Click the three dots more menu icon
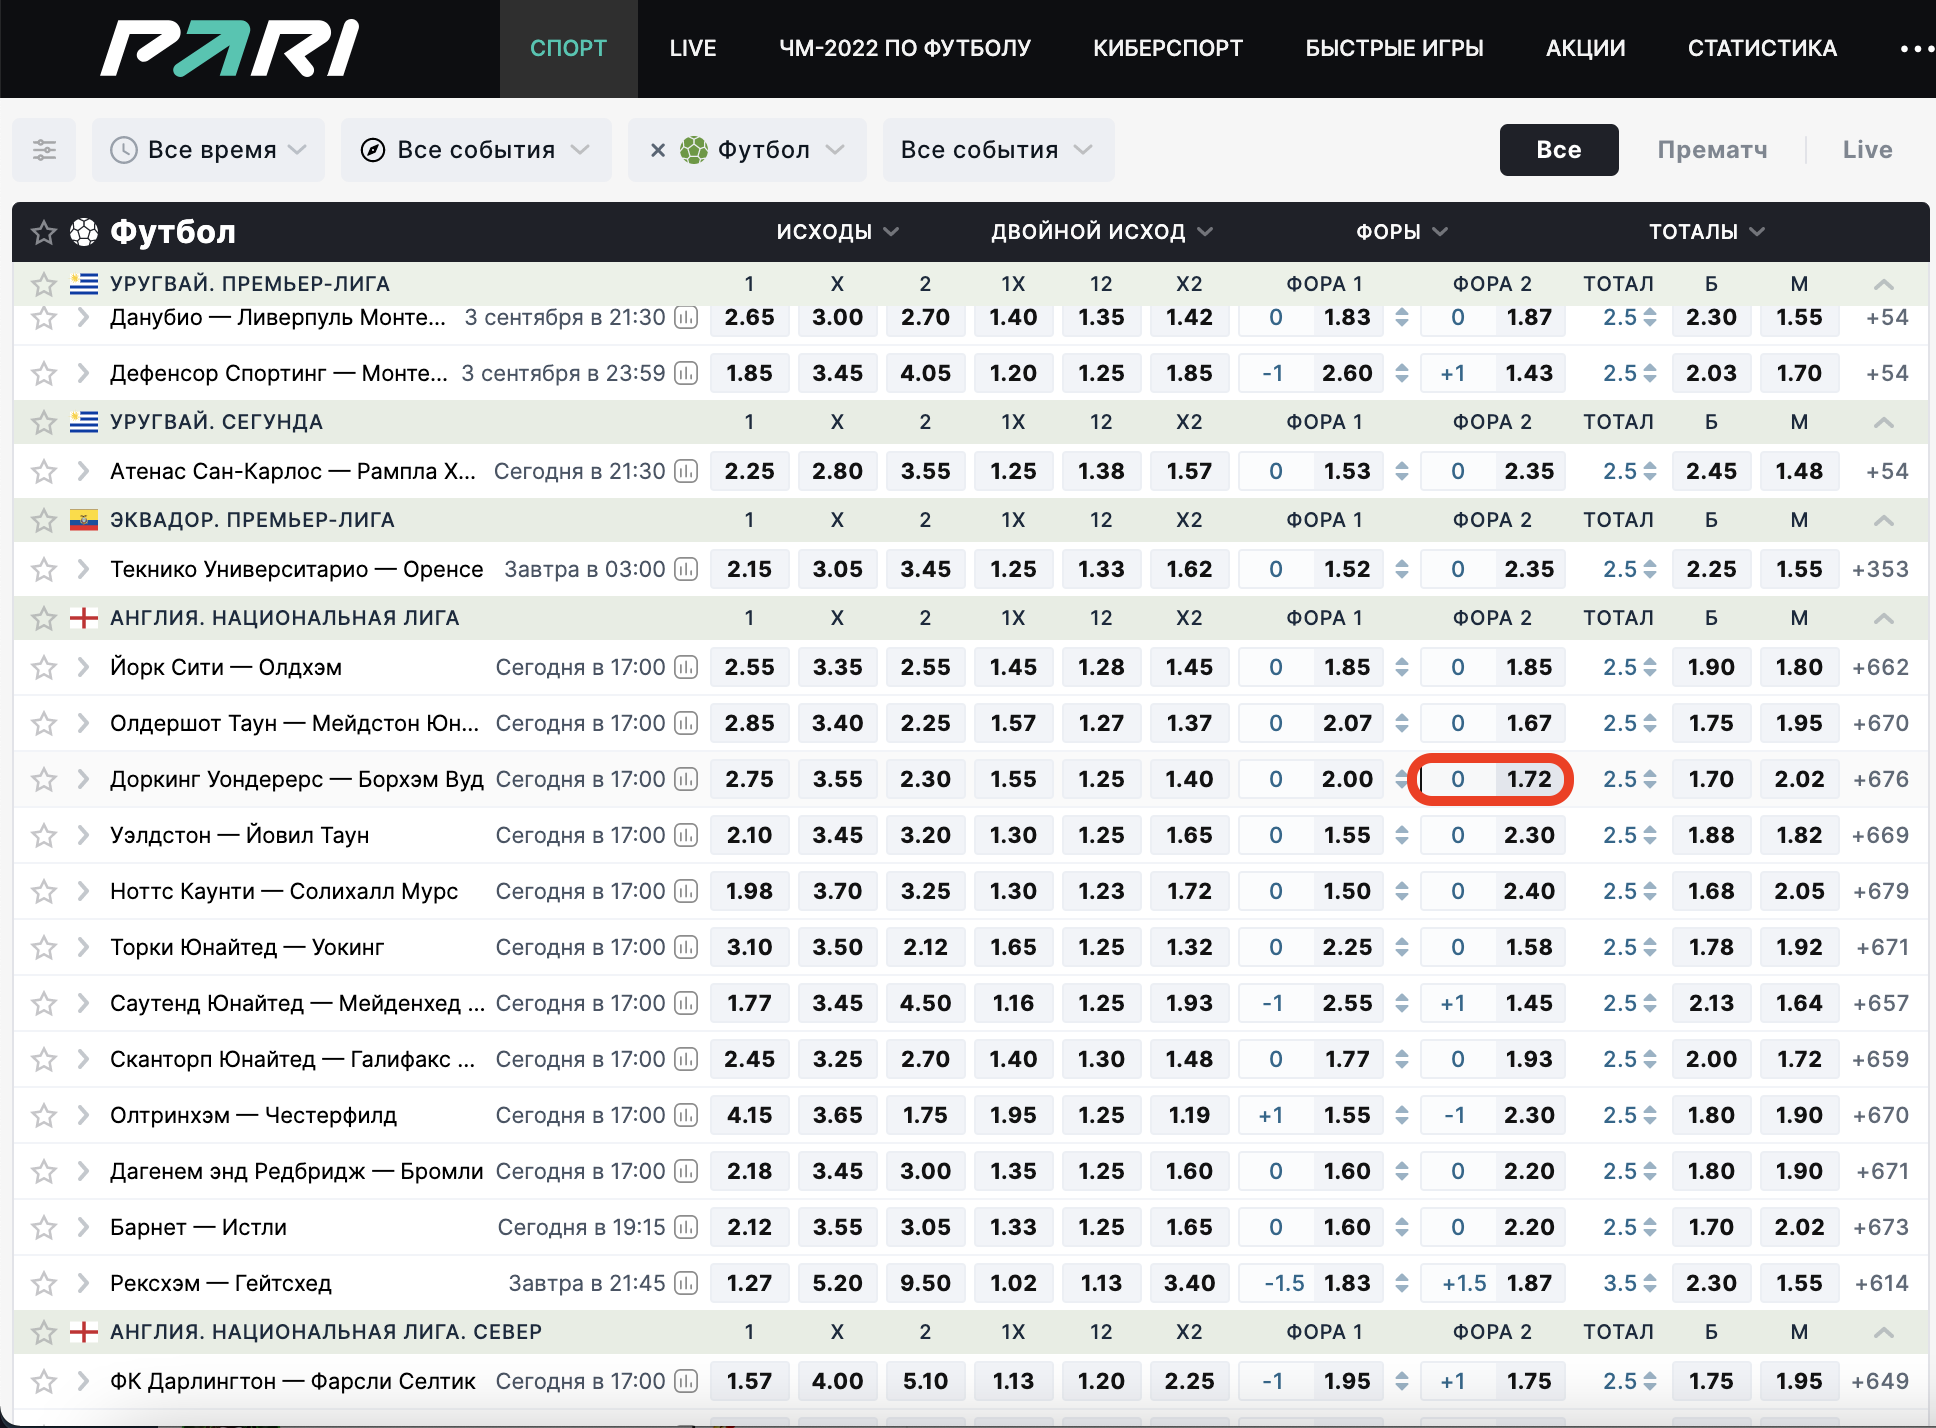Screen dimensions: 1936x1428 1915,48
